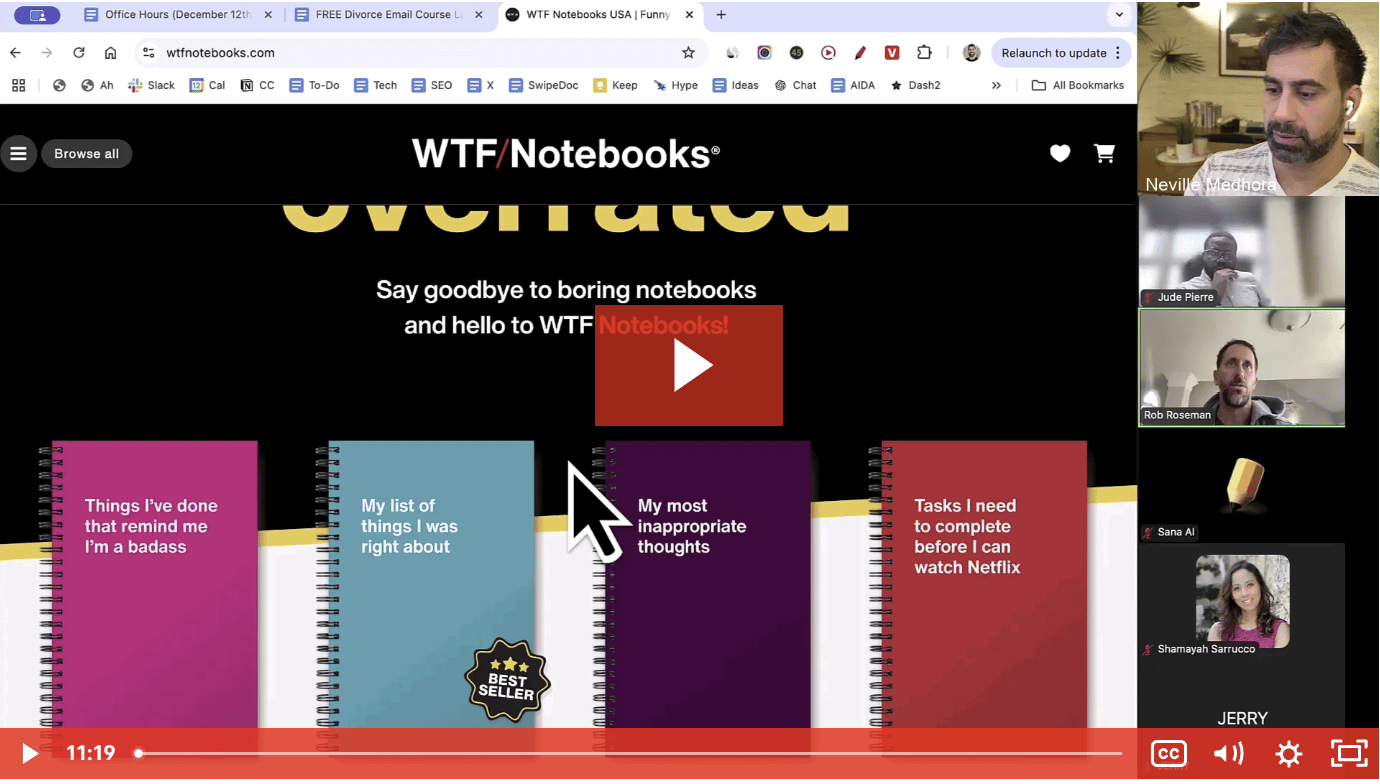
Task: Reload the current page
Action: 79,53
